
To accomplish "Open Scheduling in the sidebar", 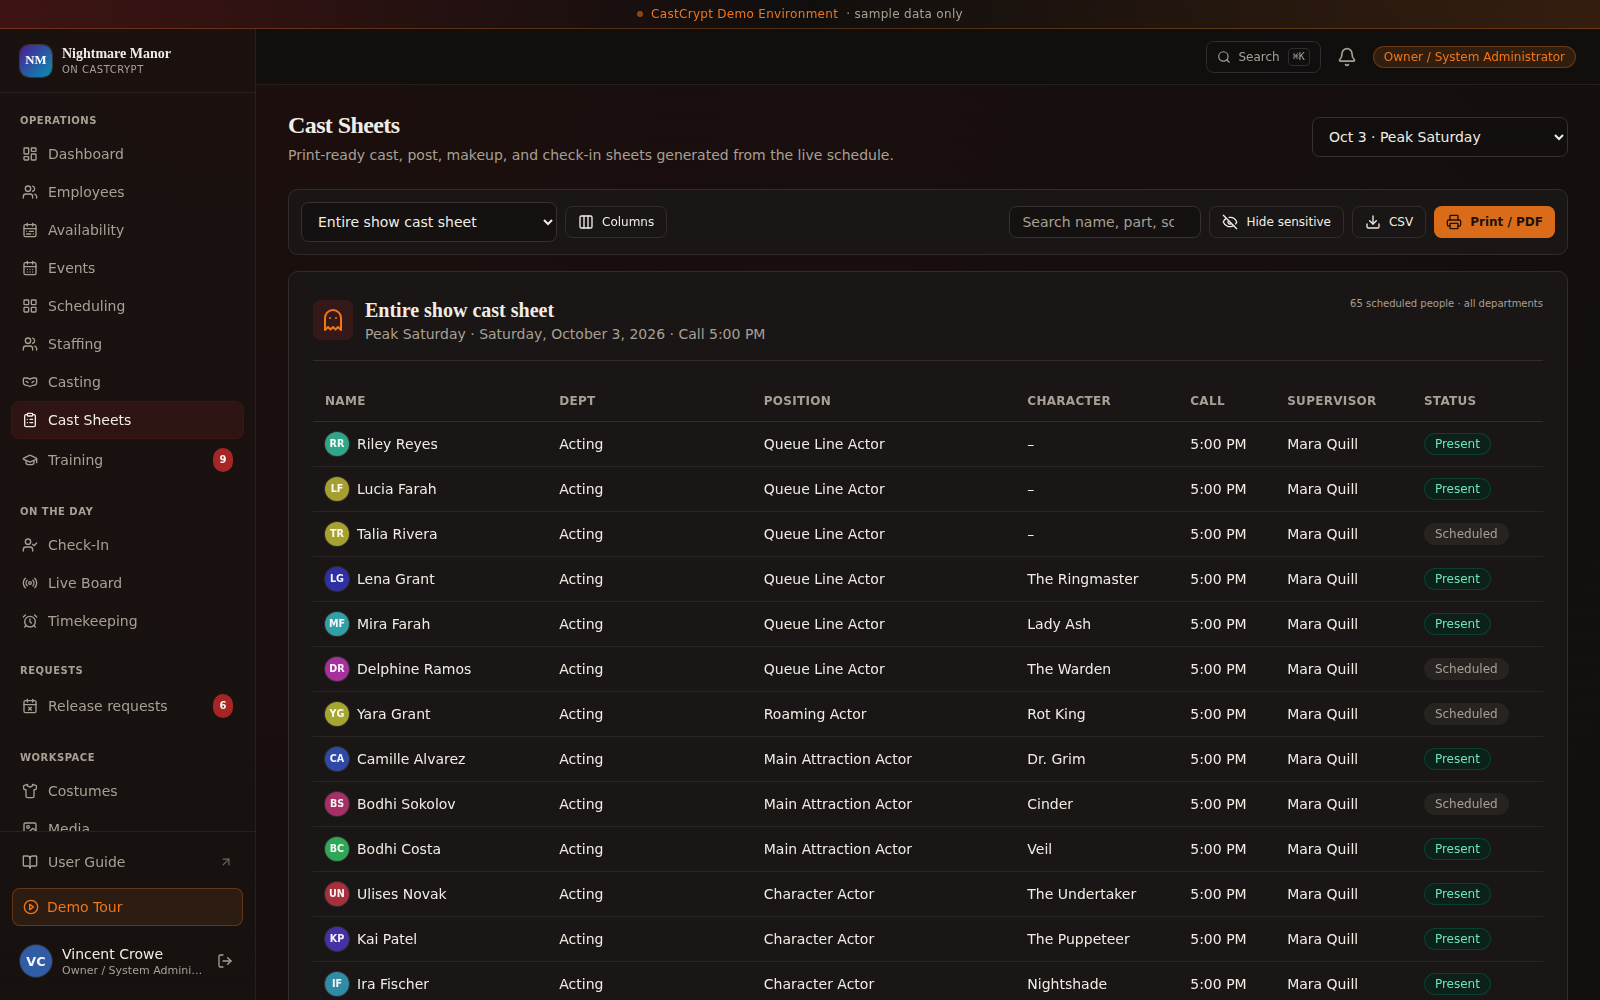I will coord(127,306).
